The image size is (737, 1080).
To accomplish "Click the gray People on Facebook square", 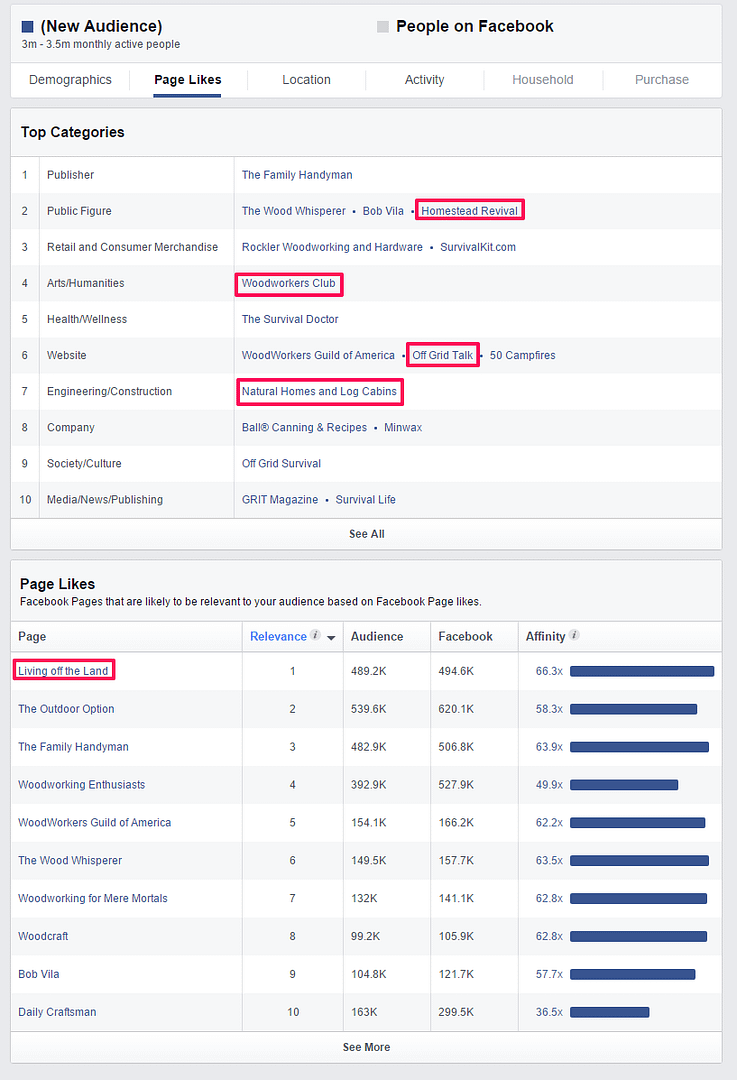I will pyautogui.click(x=382, y=27).
